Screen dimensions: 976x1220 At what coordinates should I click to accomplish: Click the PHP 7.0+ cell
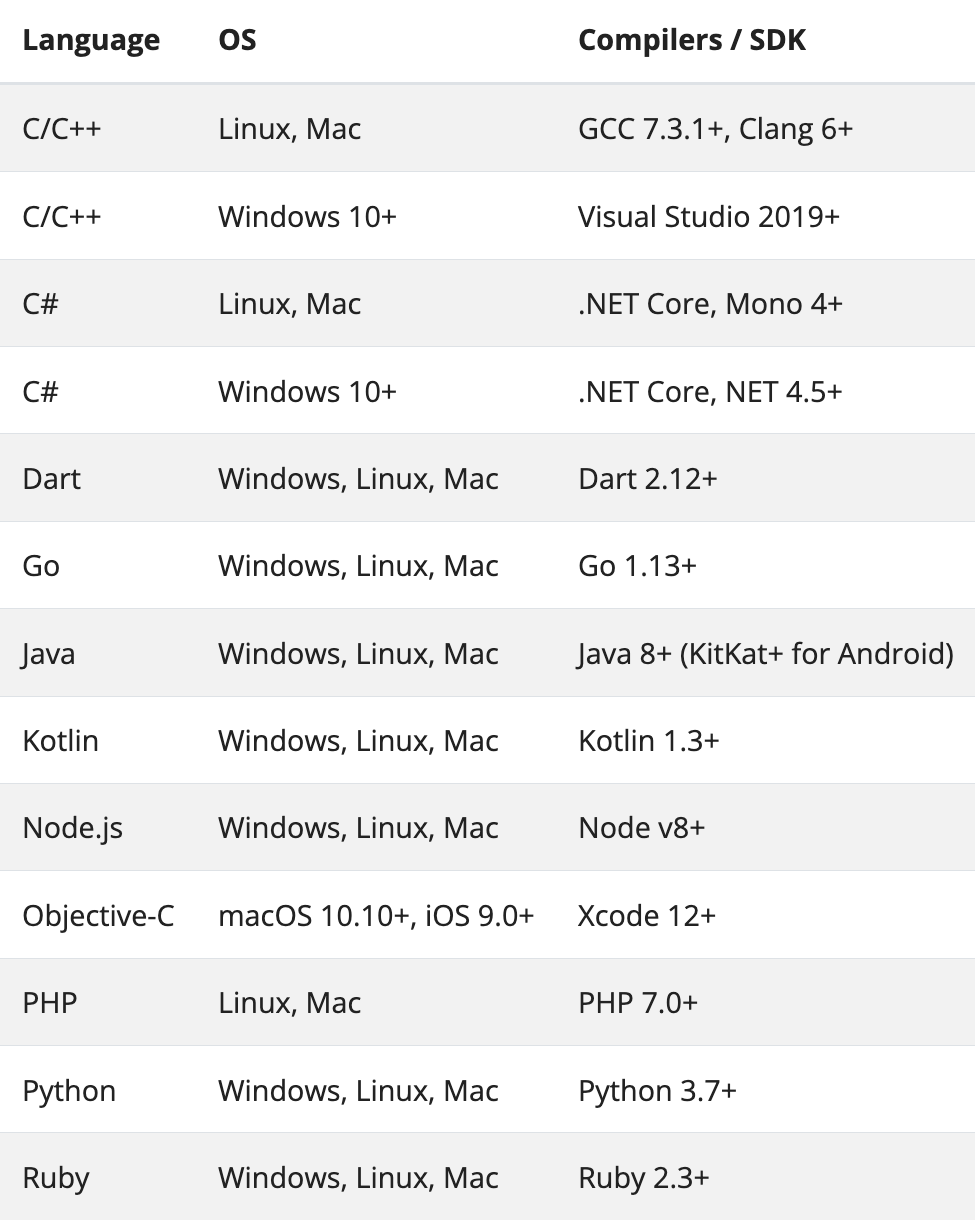[637, 1003]
